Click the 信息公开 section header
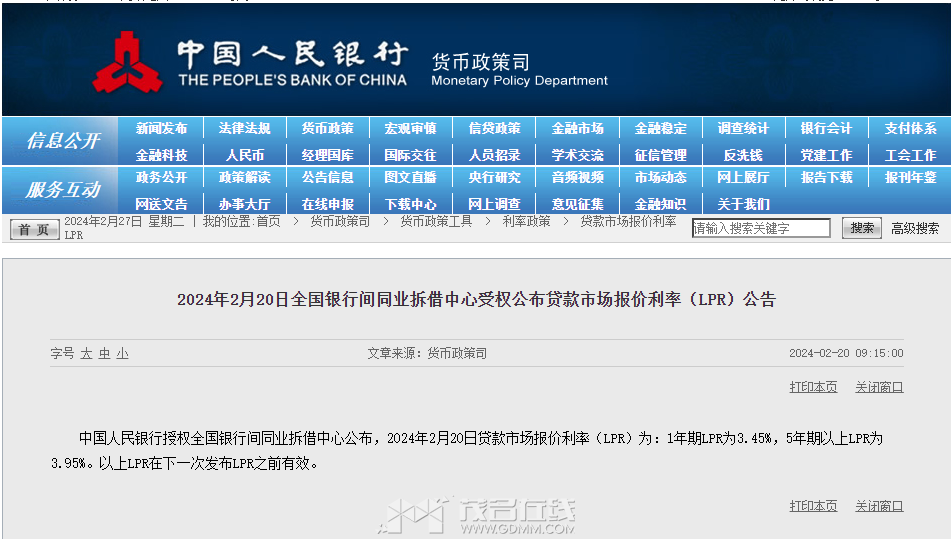Viewport: 951px width, 539px height. (63, 141)
